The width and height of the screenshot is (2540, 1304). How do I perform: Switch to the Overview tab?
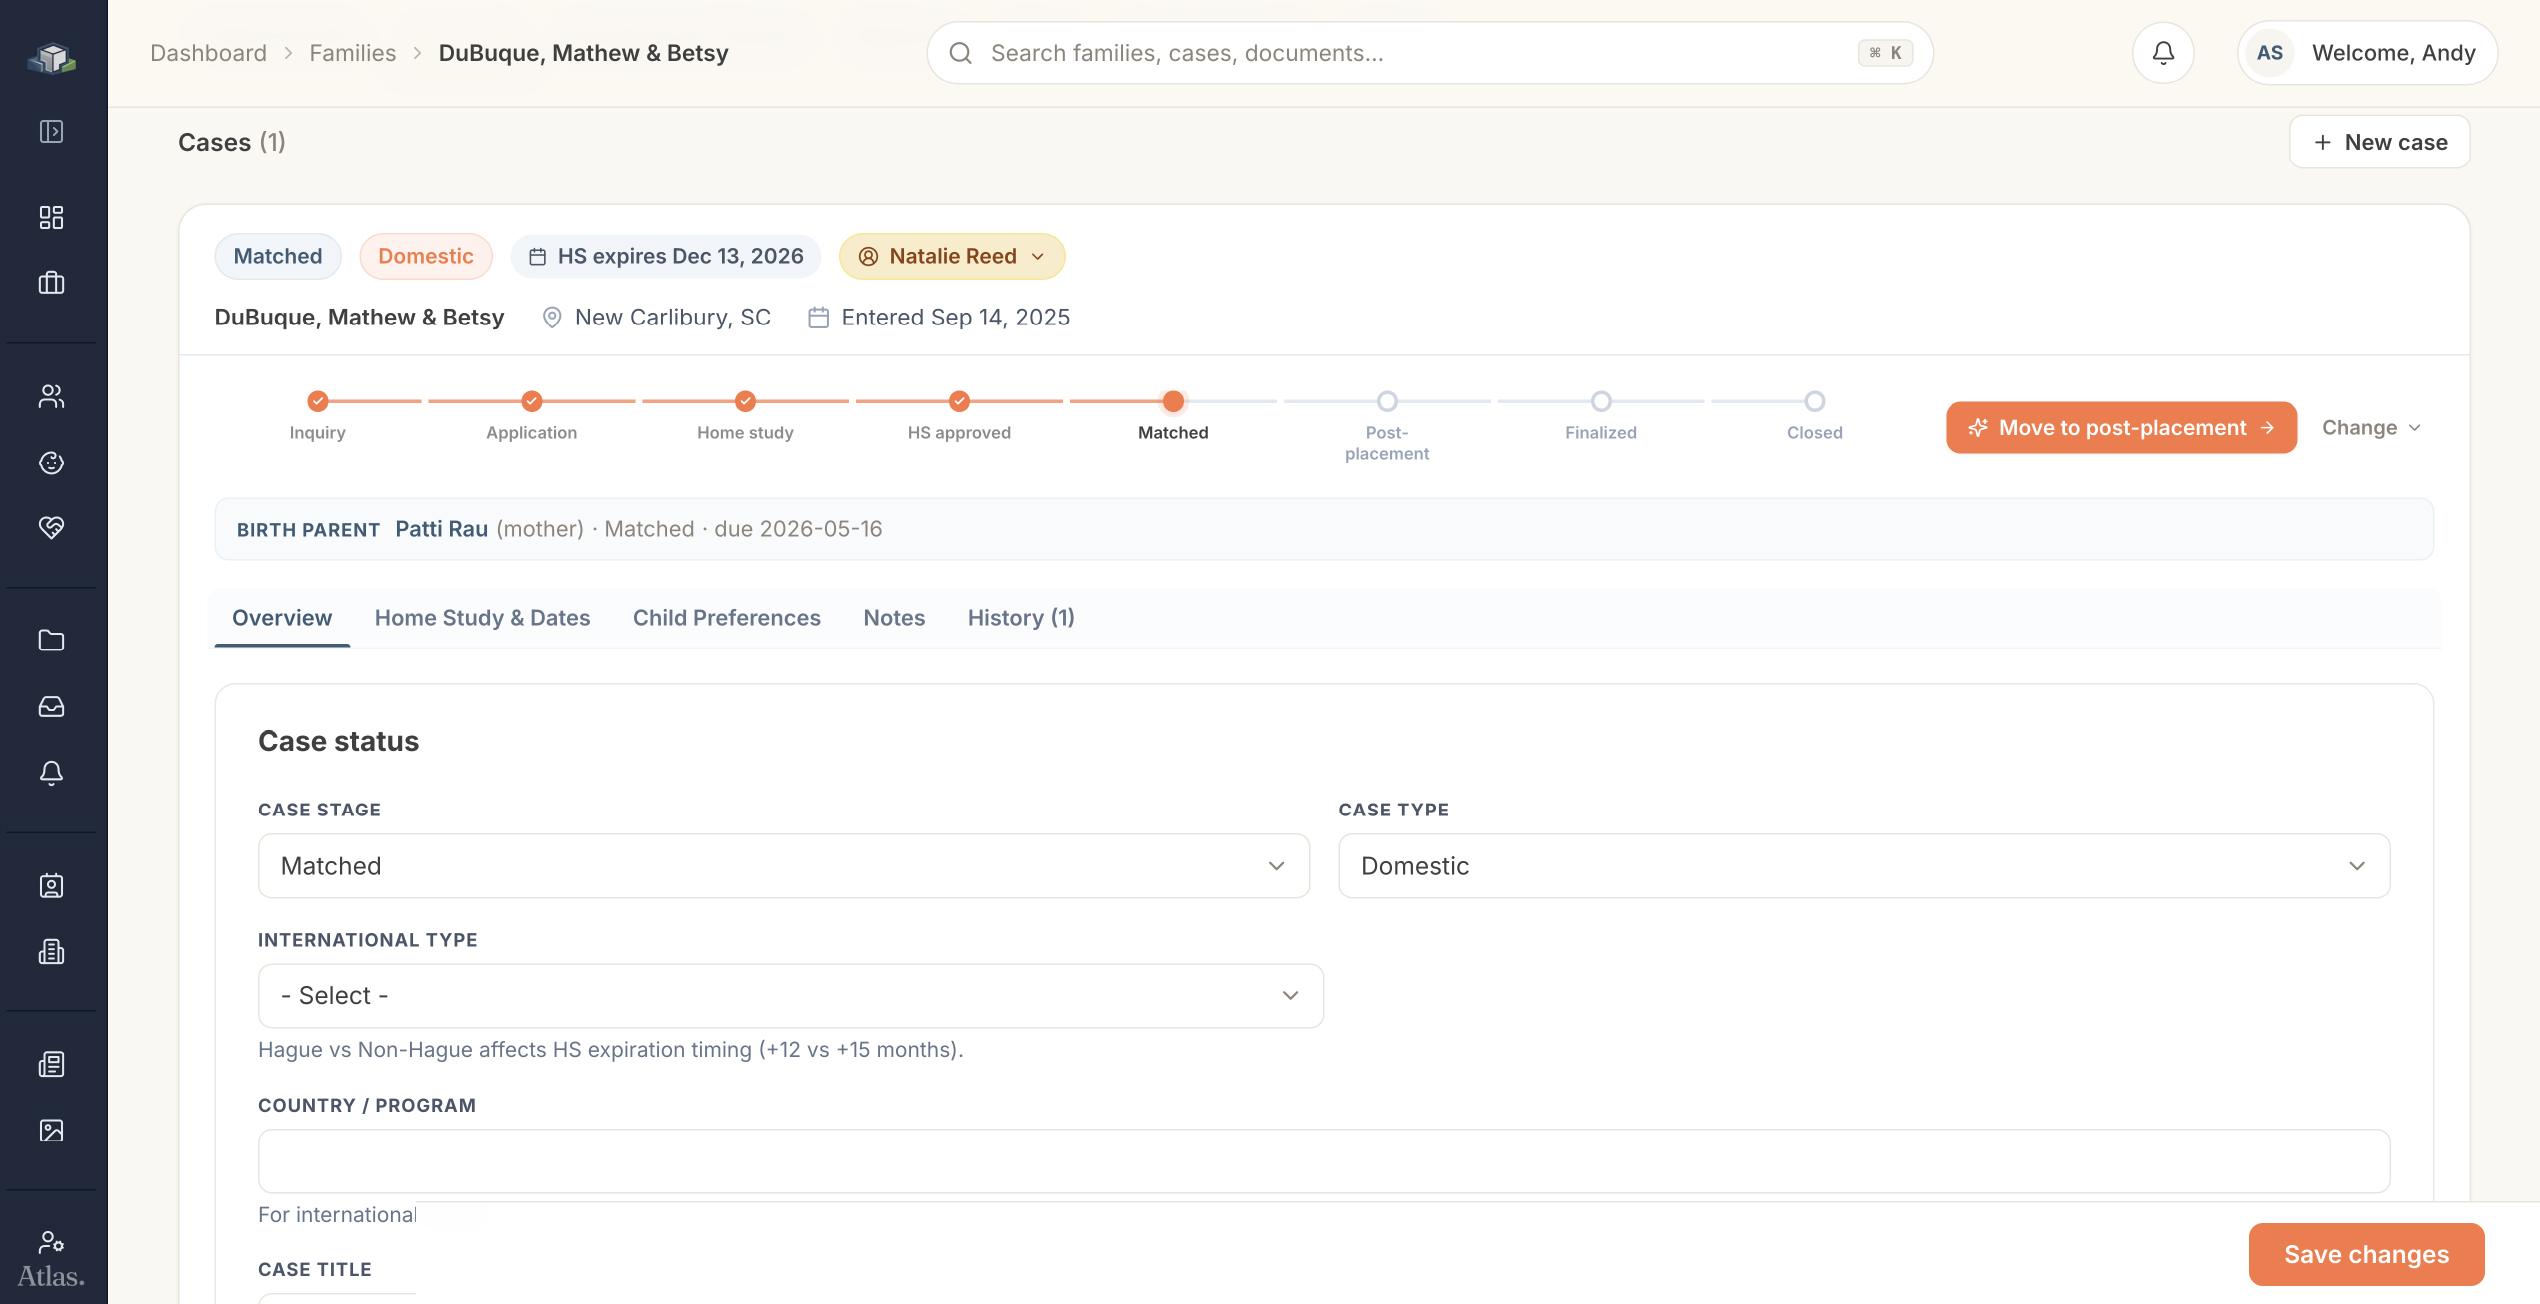[x=282, y=618]
